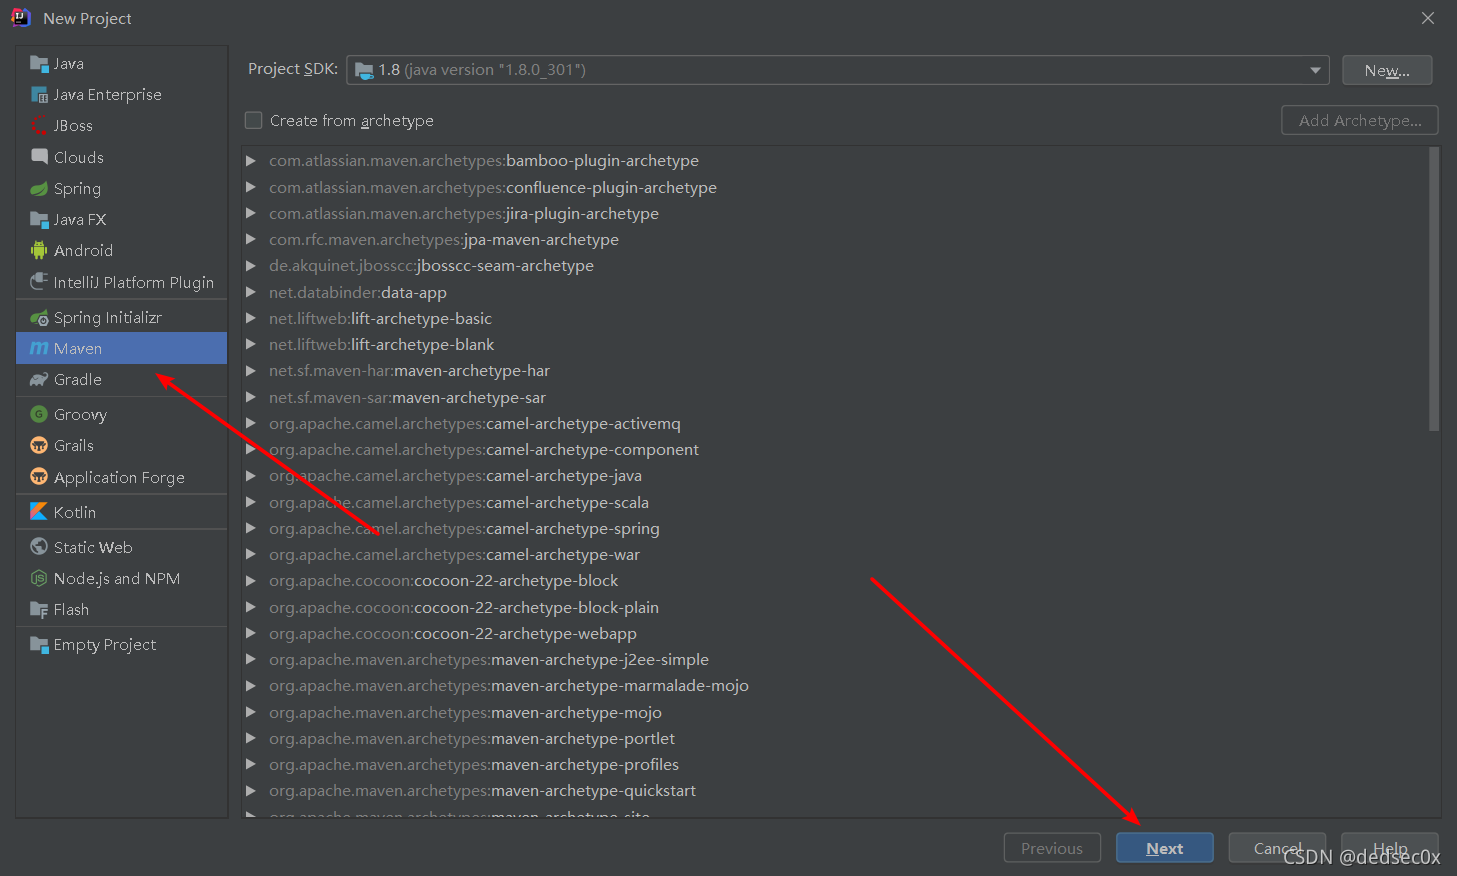Pick the Android robot icon

tap(39, 250)
